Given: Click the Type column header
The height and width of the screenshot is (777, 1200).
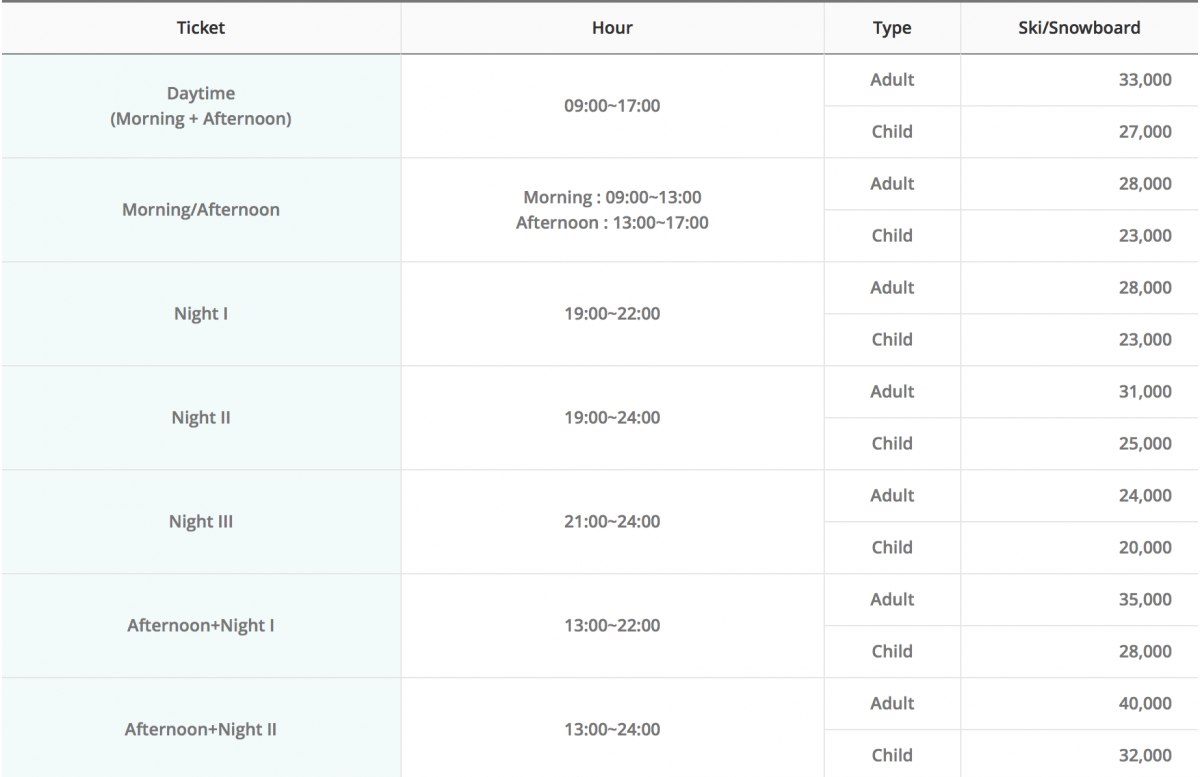Looking at the screenshot, I should (892, 28).
